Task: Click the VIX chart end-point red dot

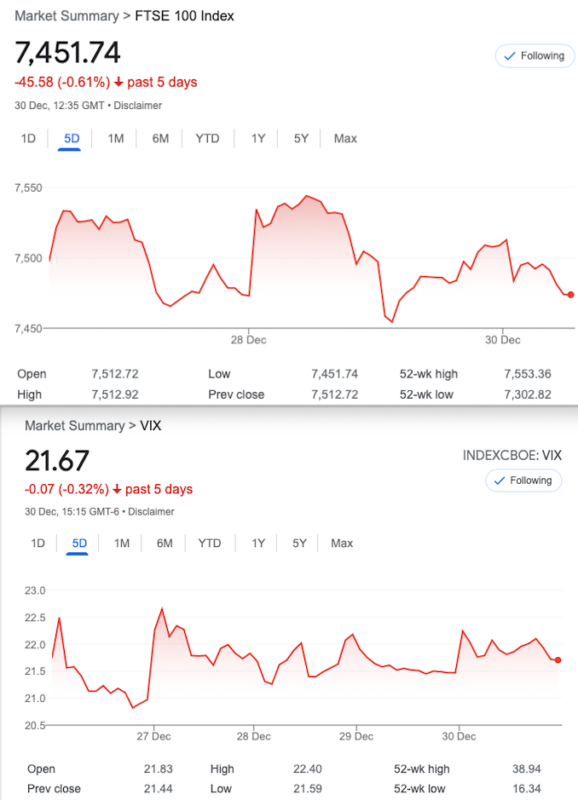Action: pyautogui.click(x=558, y=660)
